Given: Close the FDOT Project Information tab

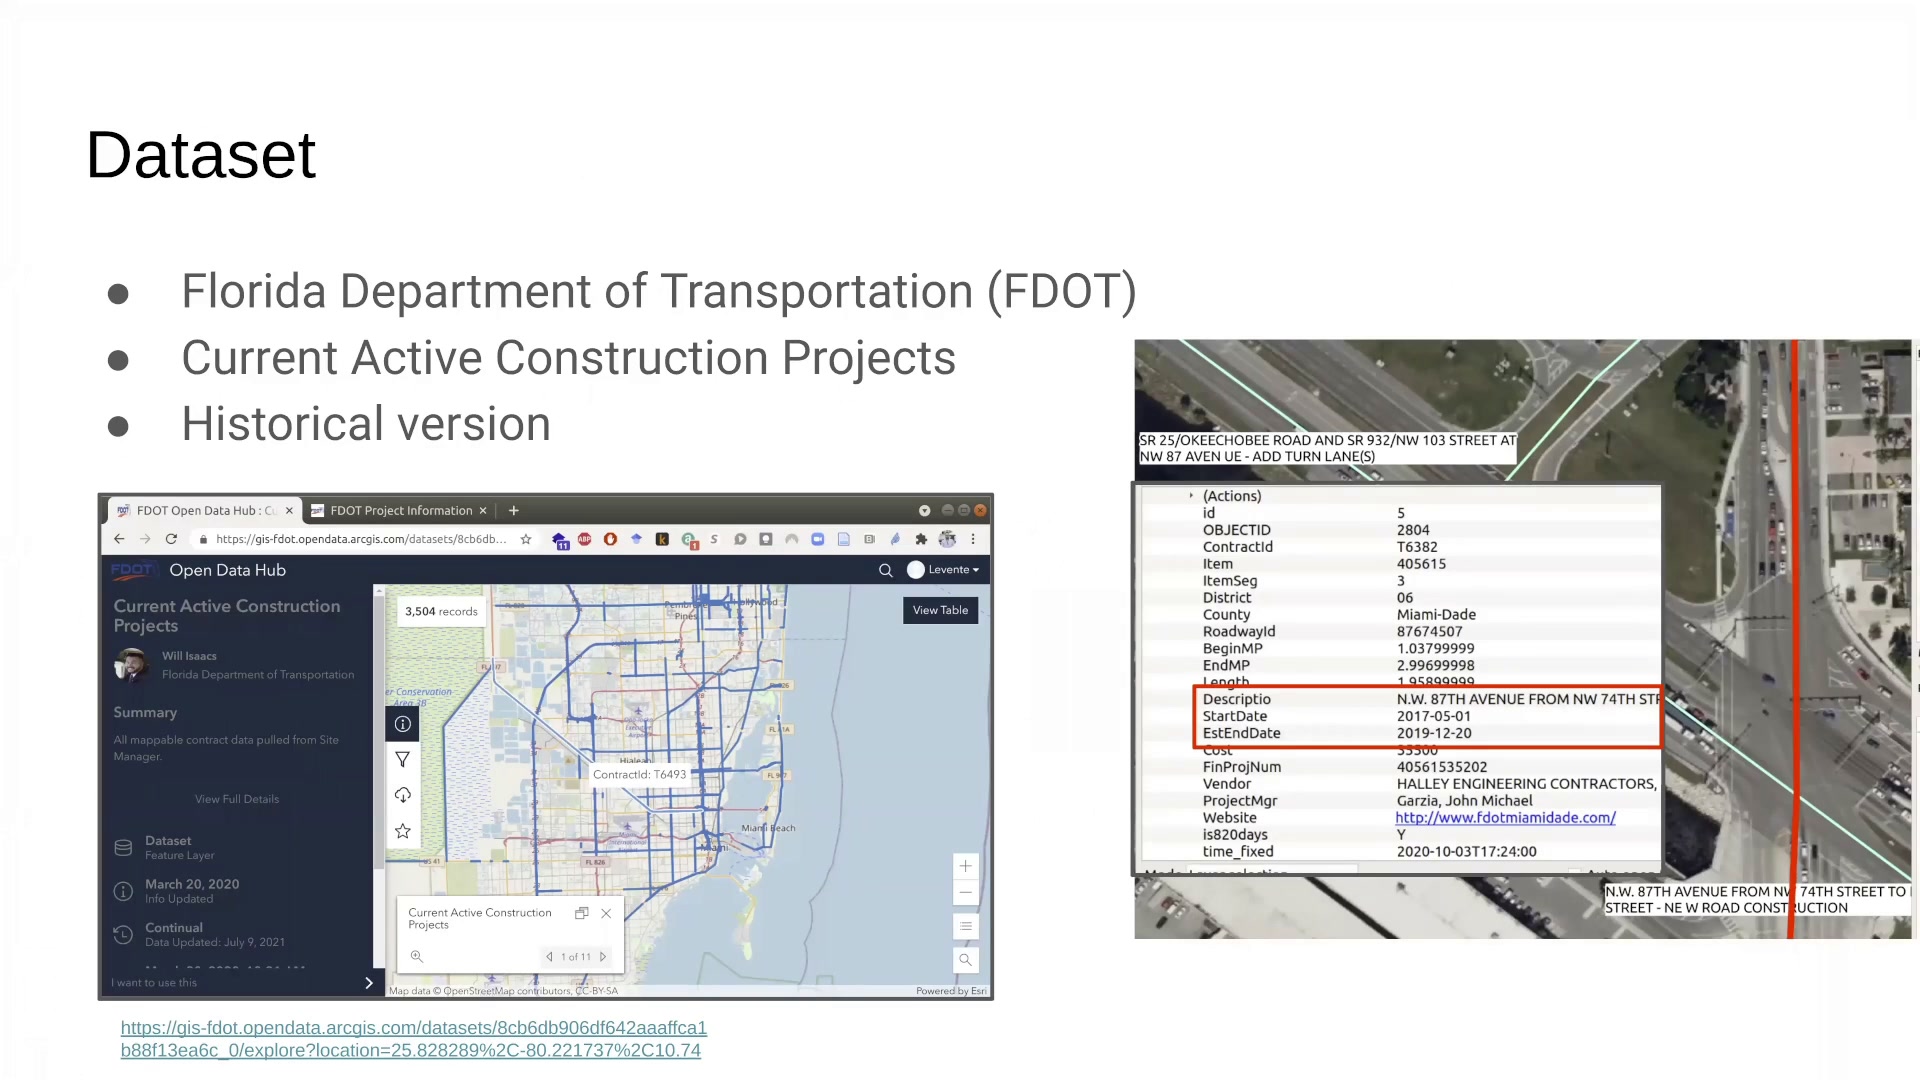Looking at the screenshot, I should (x=483, y=510).
